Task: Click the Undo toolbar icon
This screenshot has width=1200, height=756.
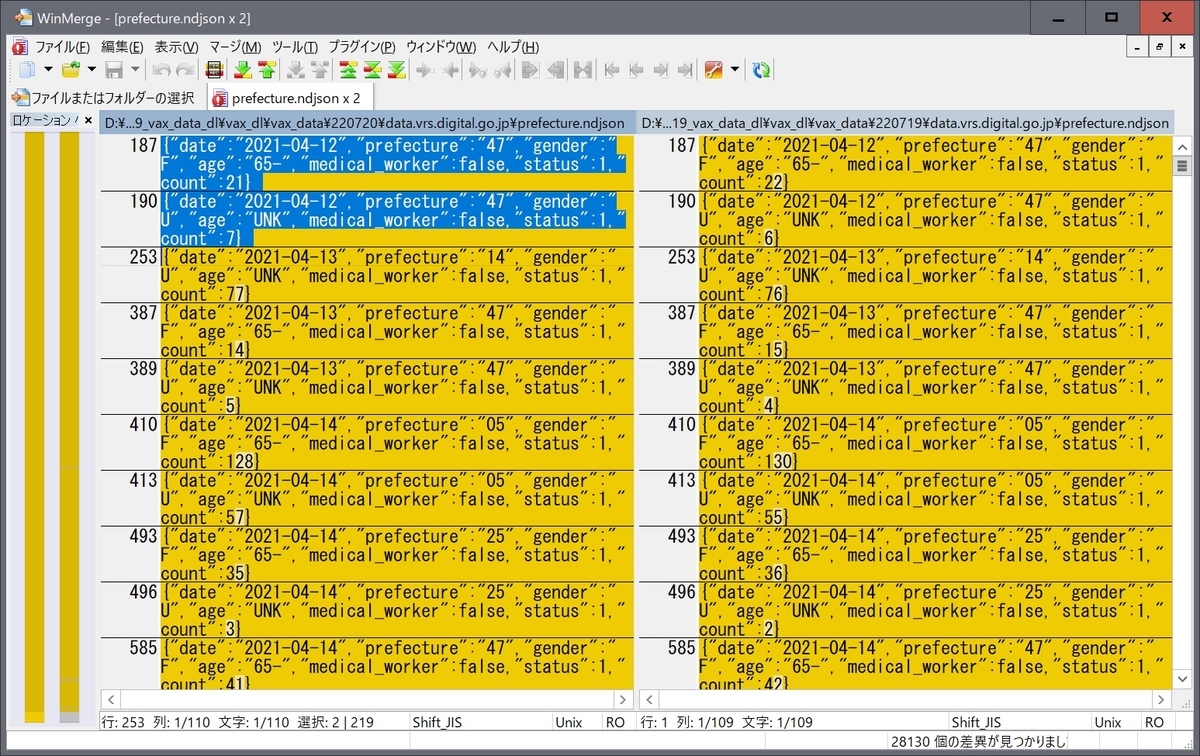Action: click(x=161, y=70)
